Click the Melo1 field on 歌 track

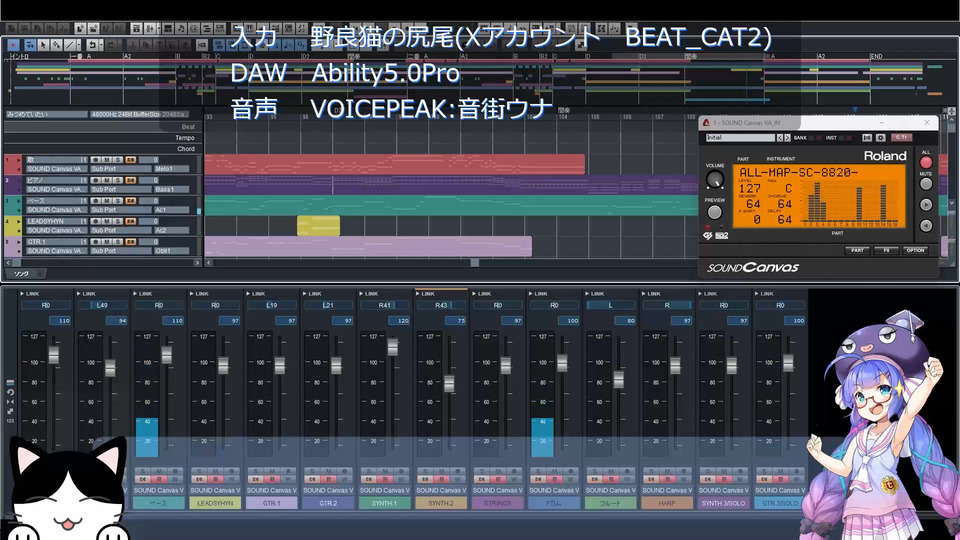click(x=171, y=168)
